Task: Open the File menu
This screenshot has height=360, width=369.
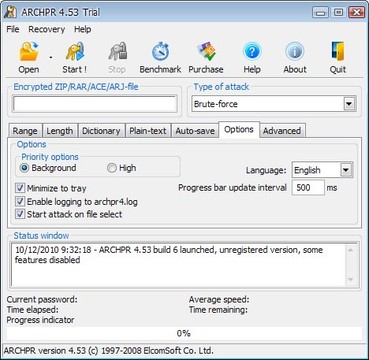Action: click(x=13, y=29)
